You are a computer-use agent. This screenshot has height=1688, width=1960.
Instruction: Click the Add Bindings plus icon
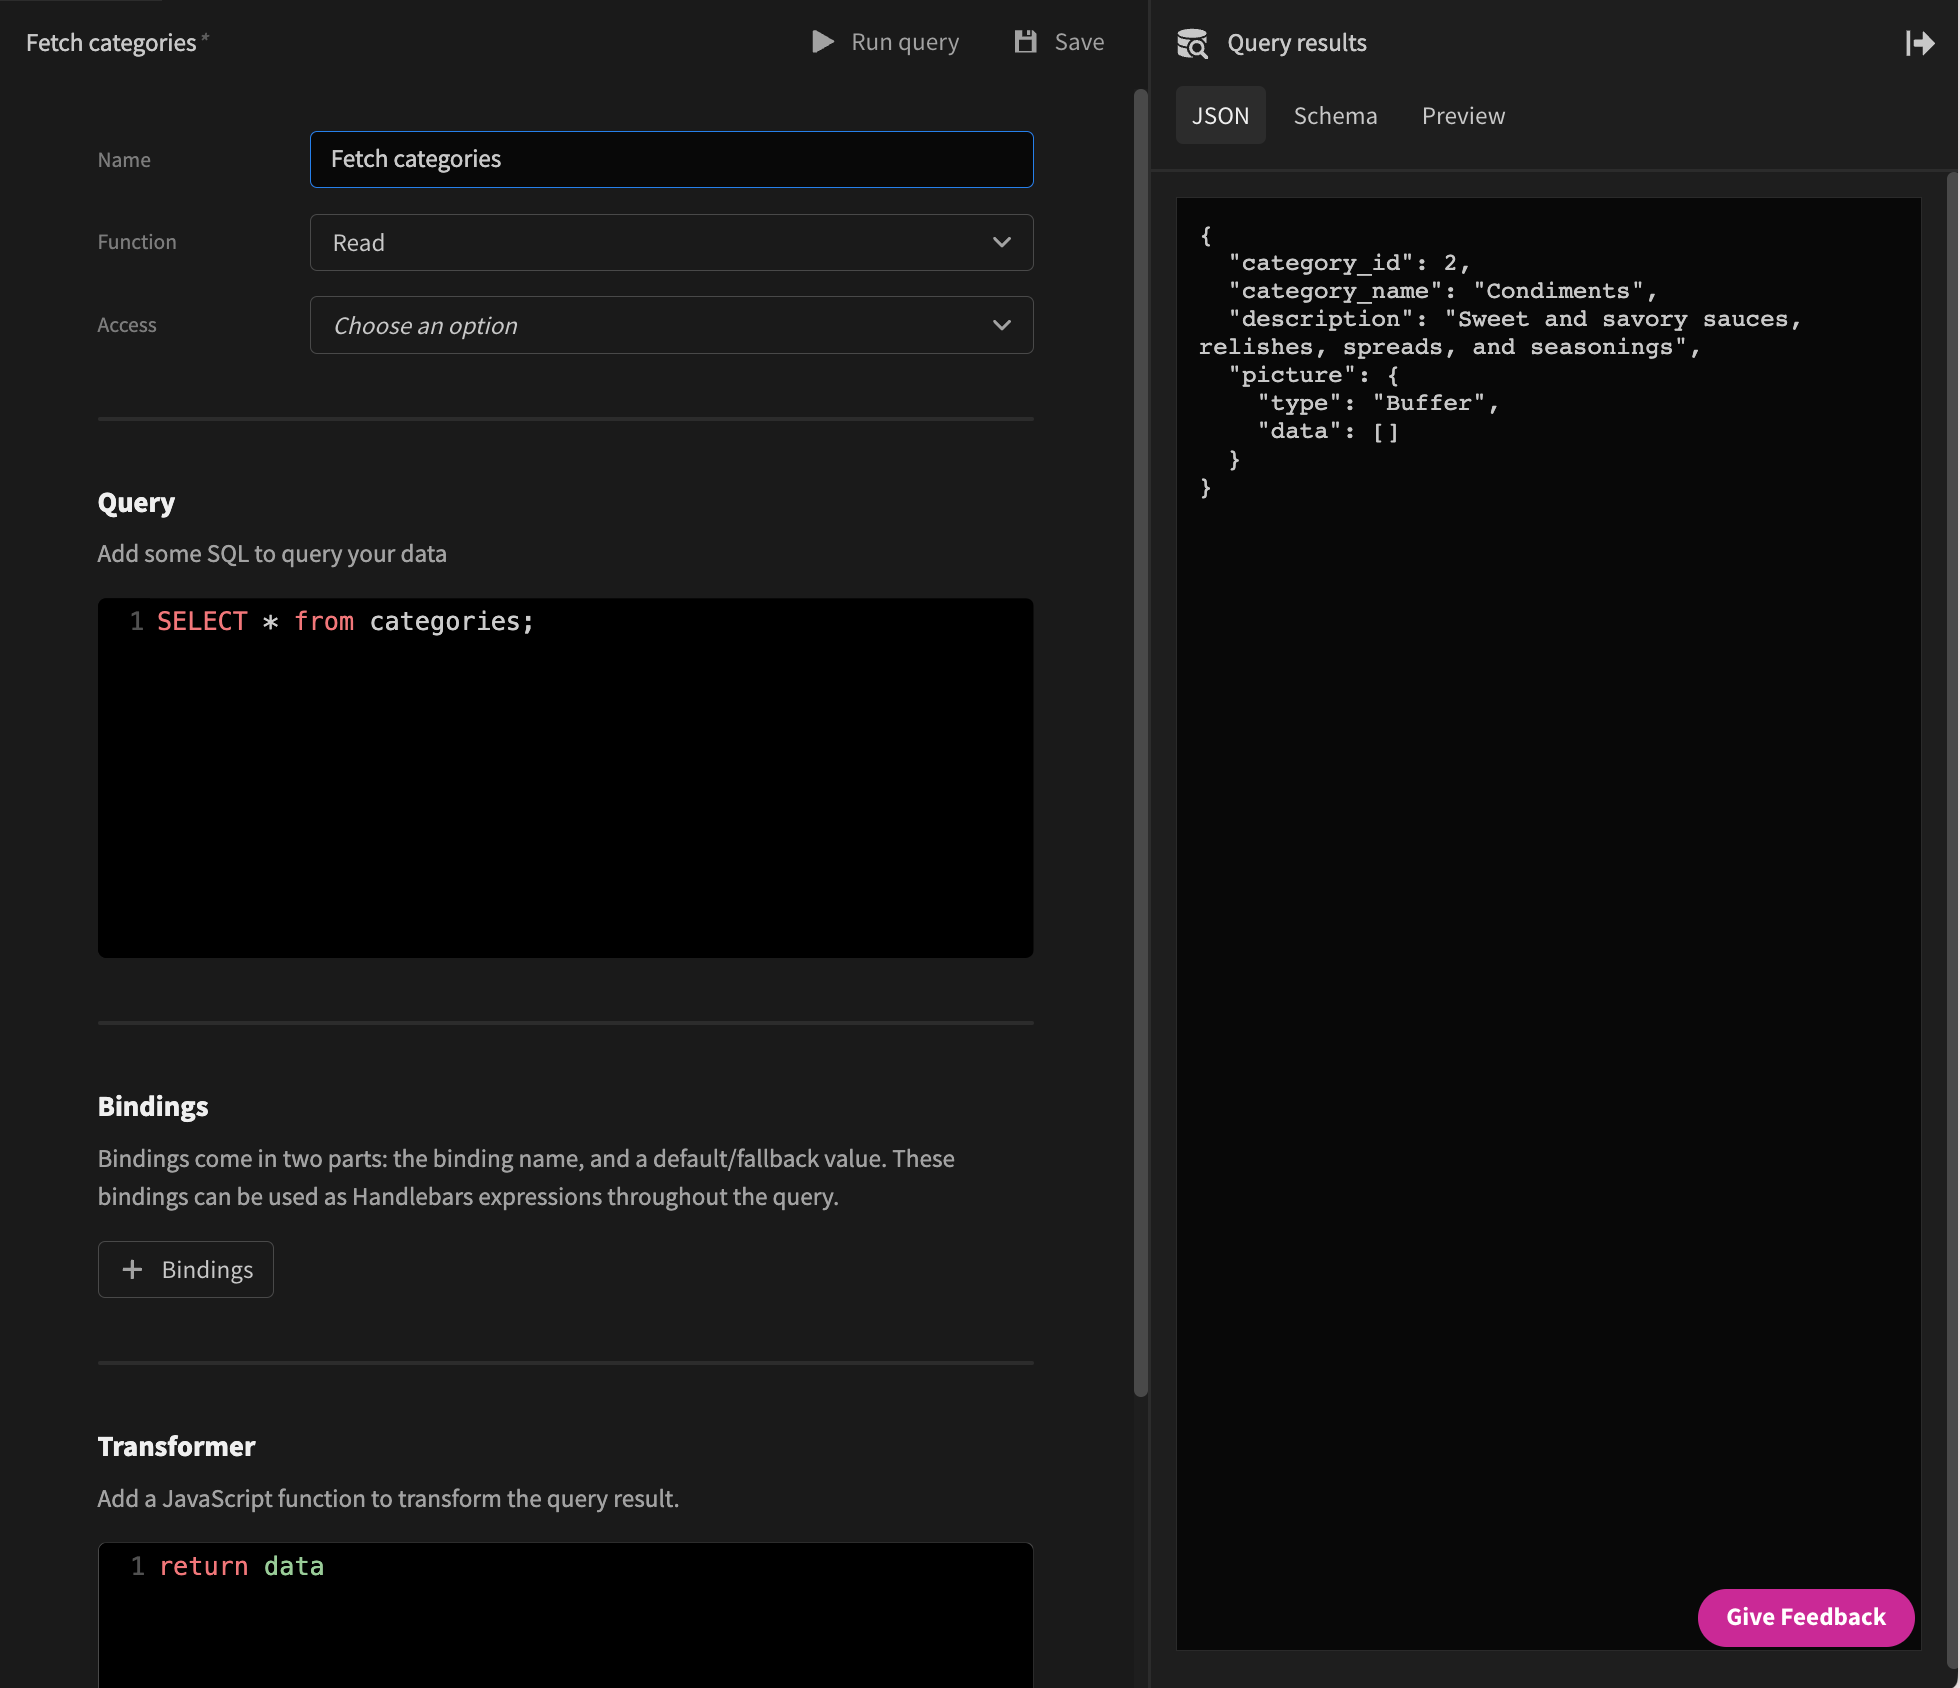[x=132, y=1268]
